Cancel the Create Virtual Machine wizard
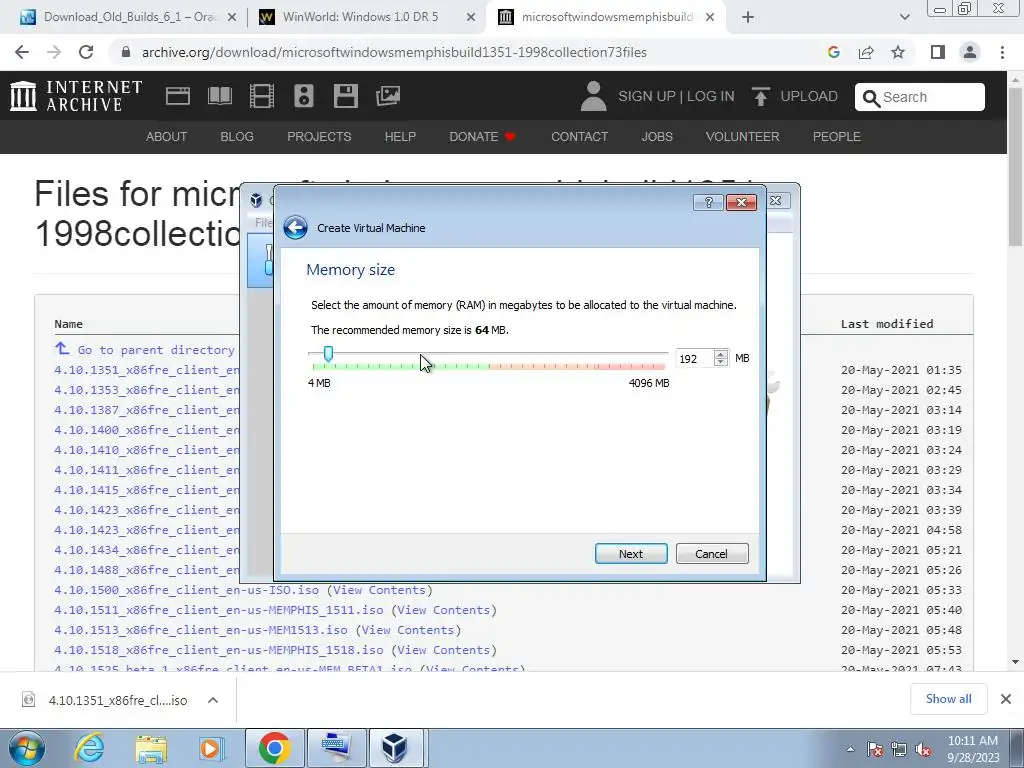The width and height of the screenshot is (1024, 768). [x=712, y=554]
